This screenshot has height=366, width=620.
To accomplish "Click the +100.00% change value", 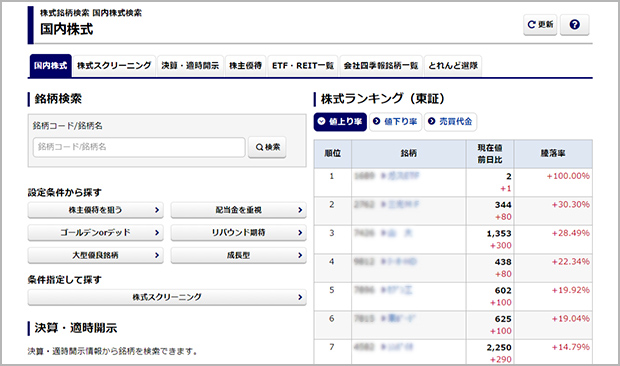I will pyautogui.click(x=568, y=176).
